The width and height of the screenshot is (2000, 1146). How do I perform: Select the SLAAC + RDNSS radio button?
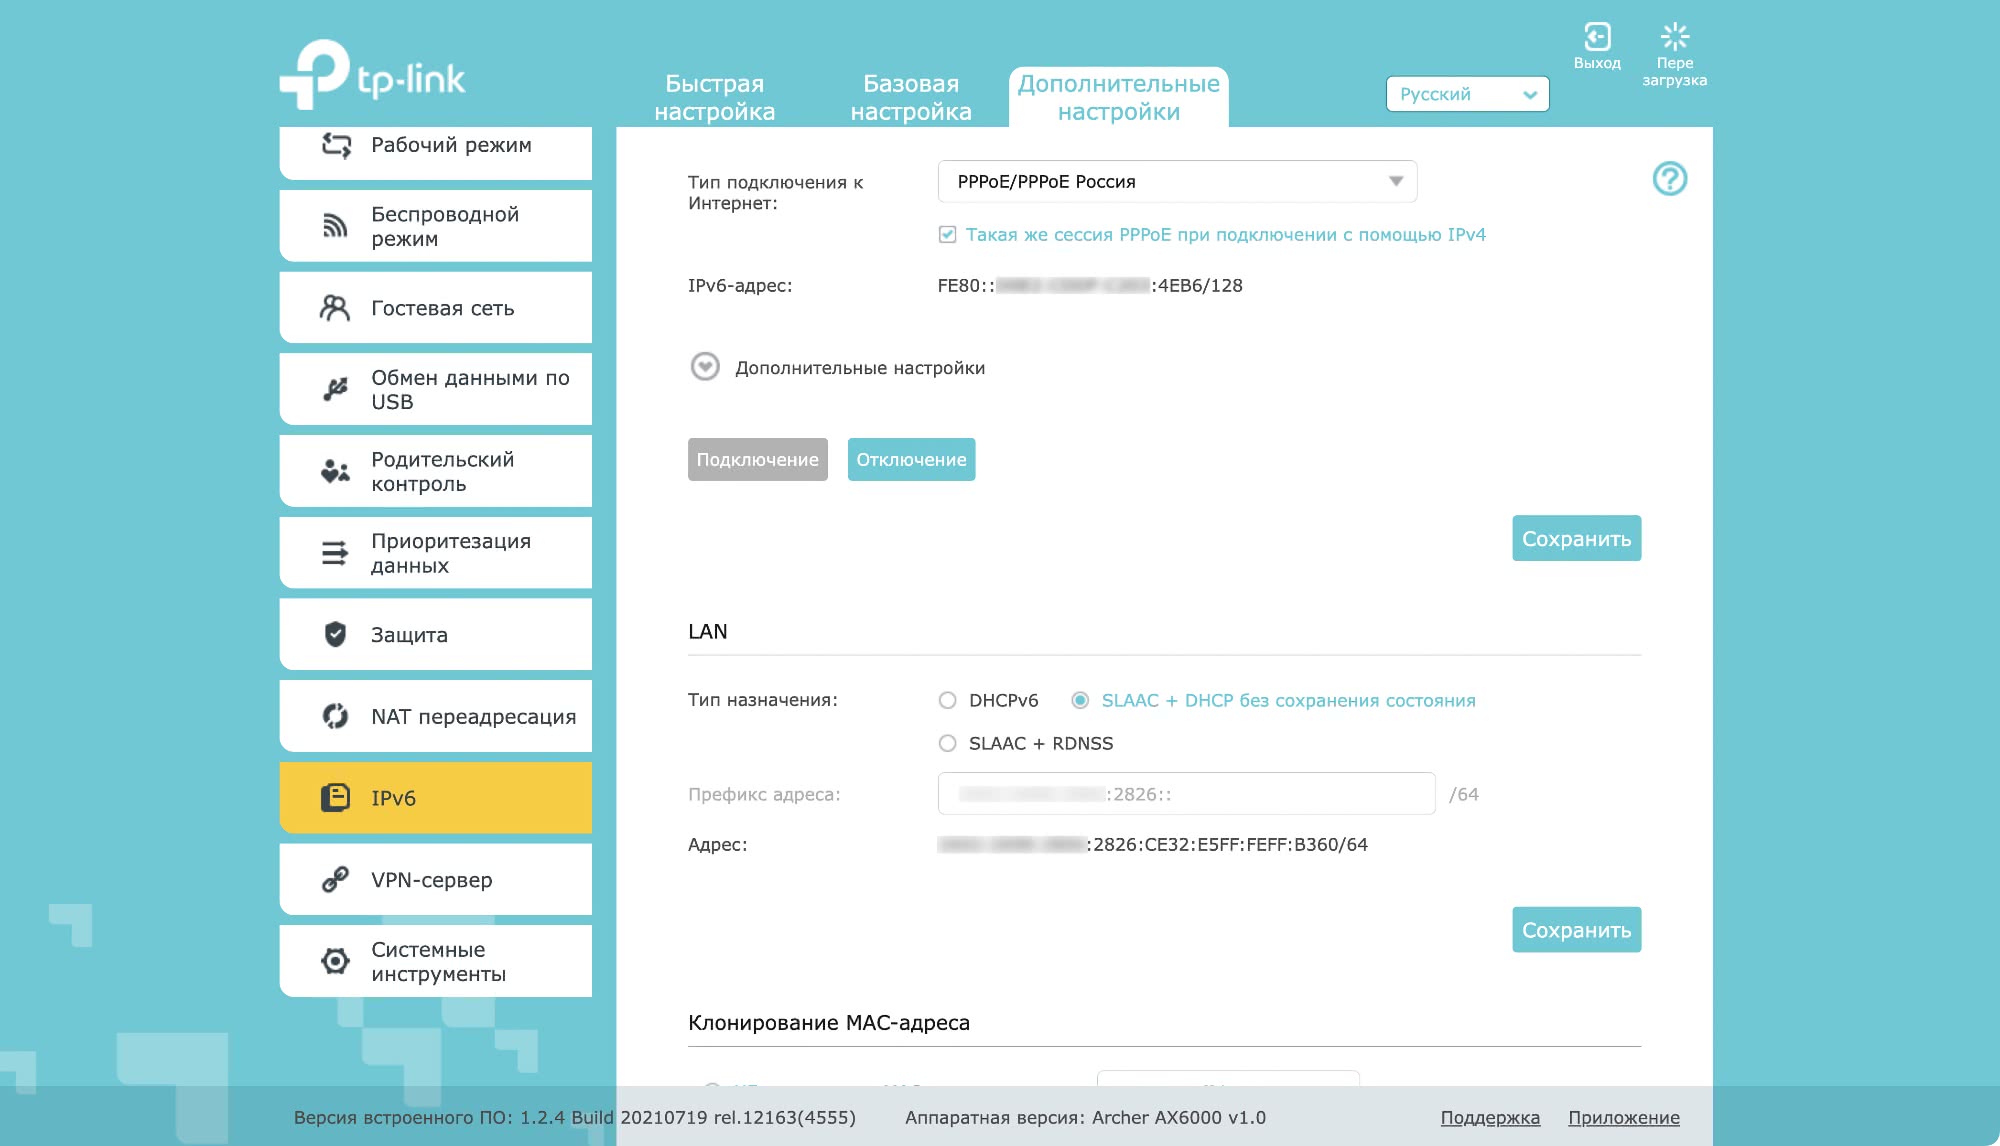pos(947,743)
